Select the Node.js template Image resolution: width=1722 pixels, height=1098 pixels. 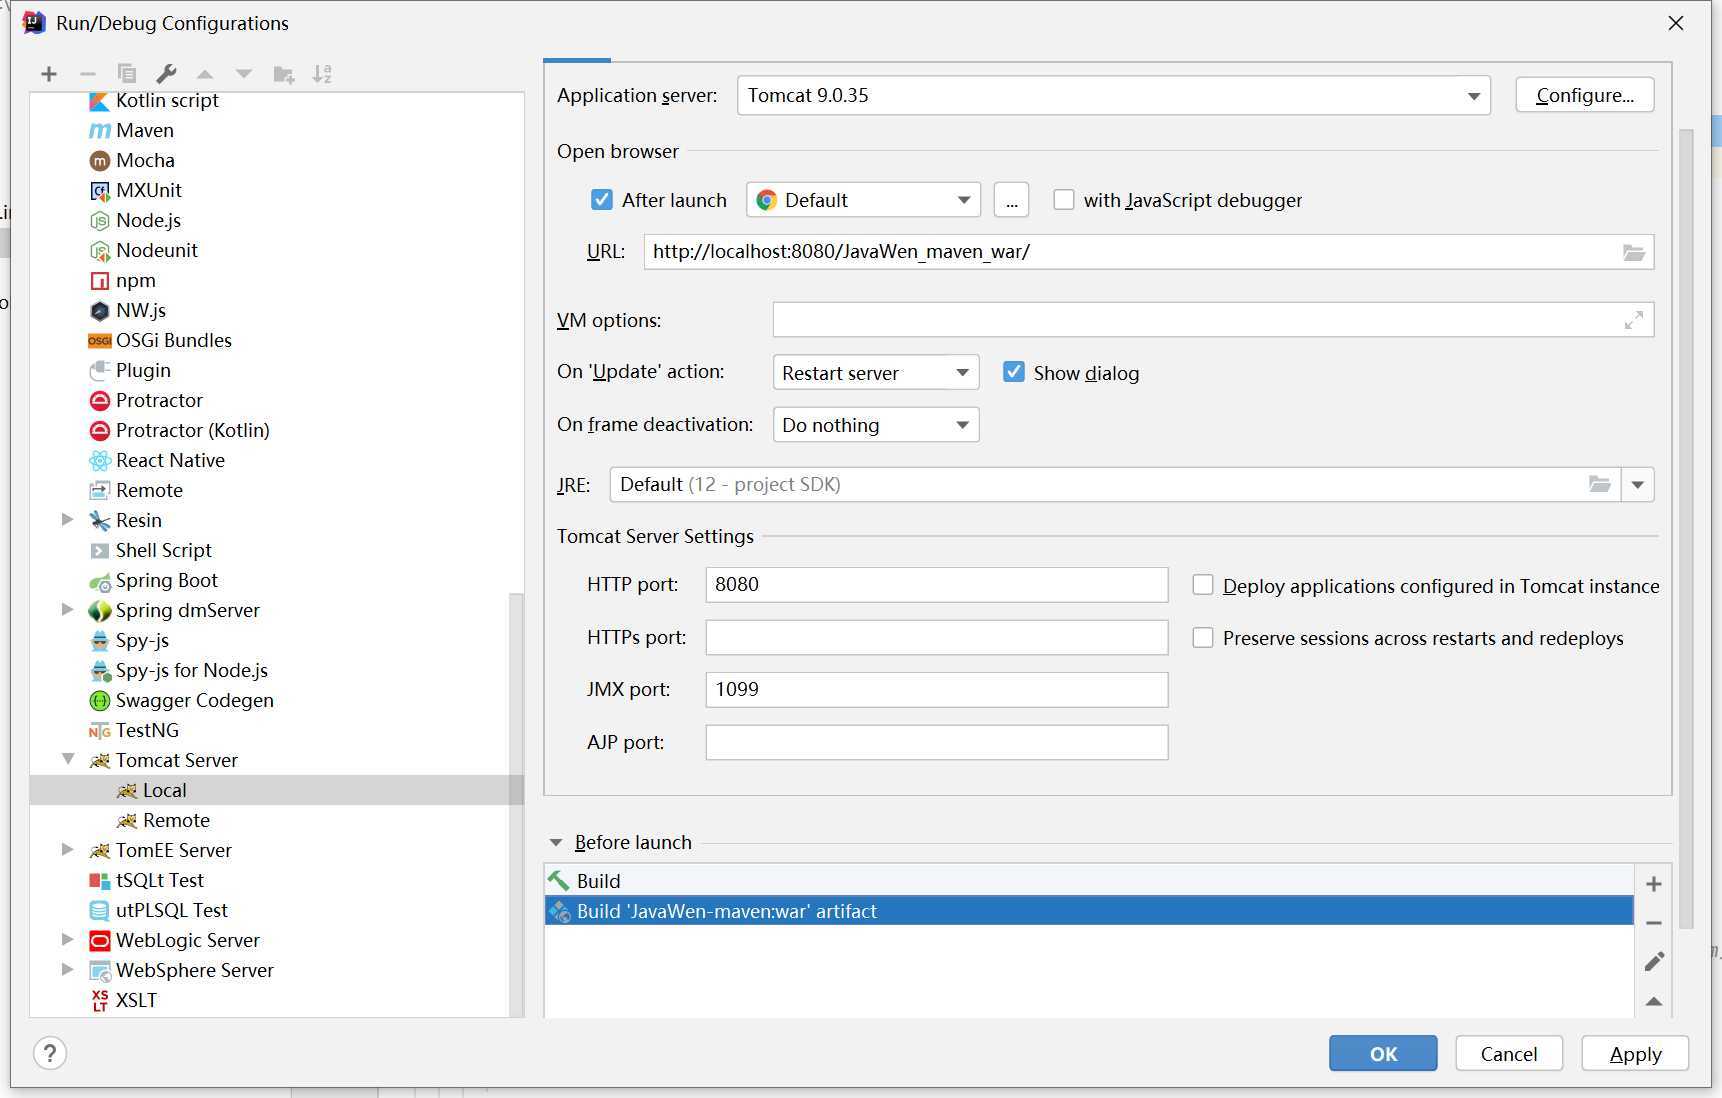pos(148,220)
